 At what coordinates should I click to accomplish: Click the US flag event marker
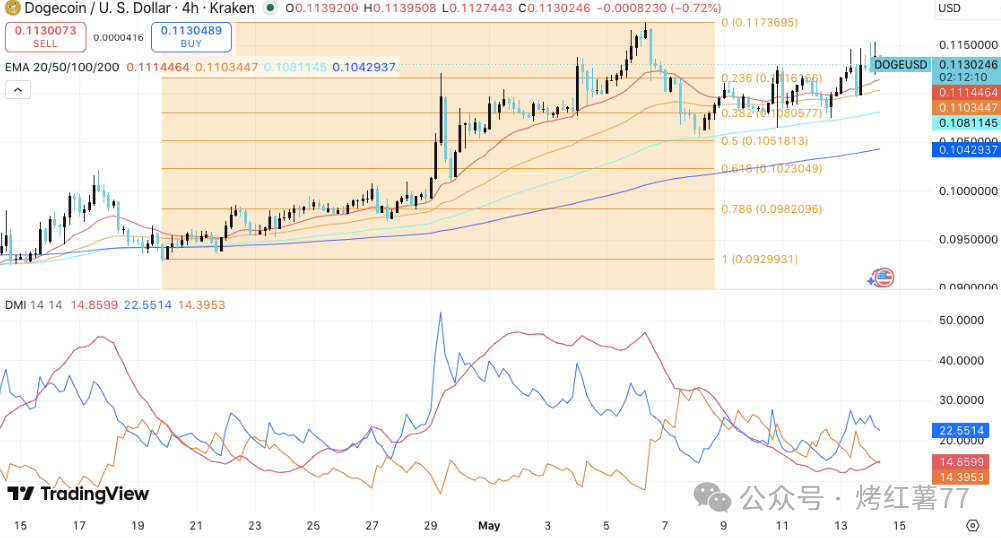click(x=884, y=277)
